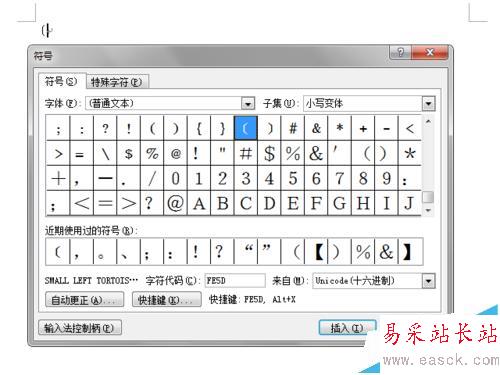Open the 来自 Unicode source dropdown
Image resolution: width=500 pixels, height=375 pixels.
(x=428, y=281)
